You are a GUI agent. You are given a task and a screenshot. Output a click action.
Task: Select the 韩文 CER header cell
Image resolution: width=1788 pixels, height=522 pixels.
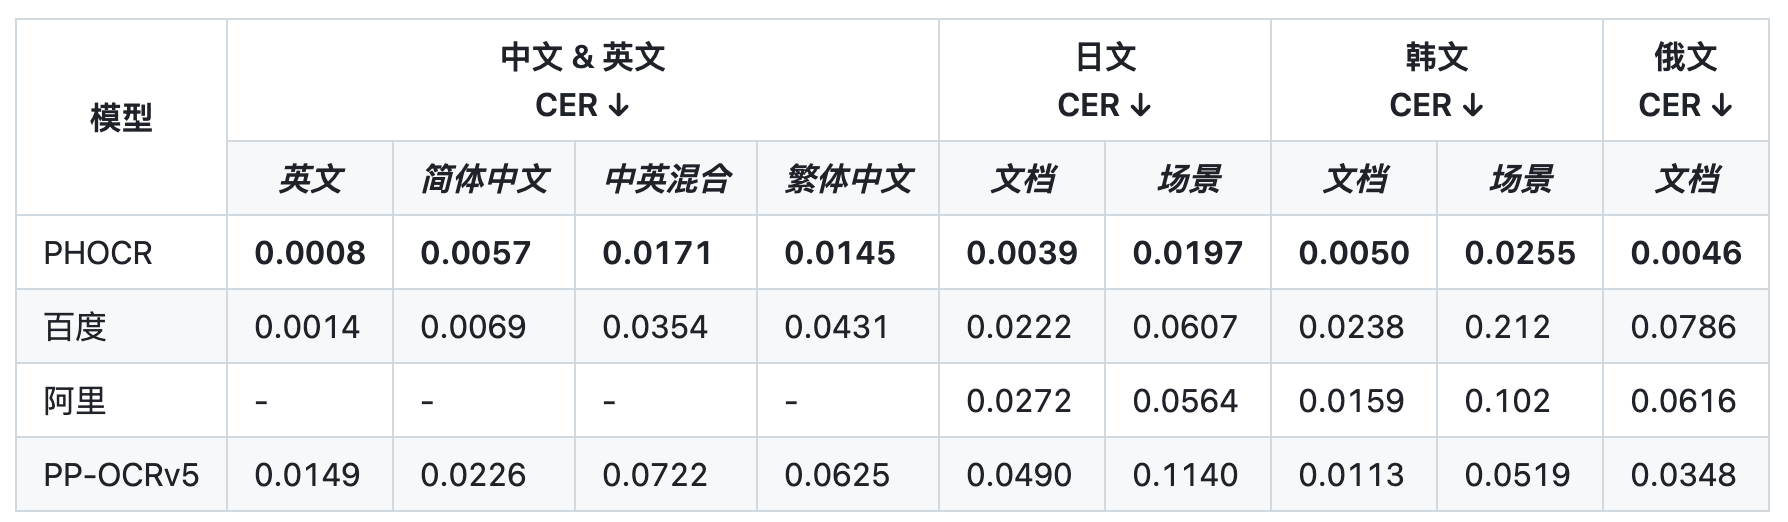pyautogui.click(x=1437, y=81)
